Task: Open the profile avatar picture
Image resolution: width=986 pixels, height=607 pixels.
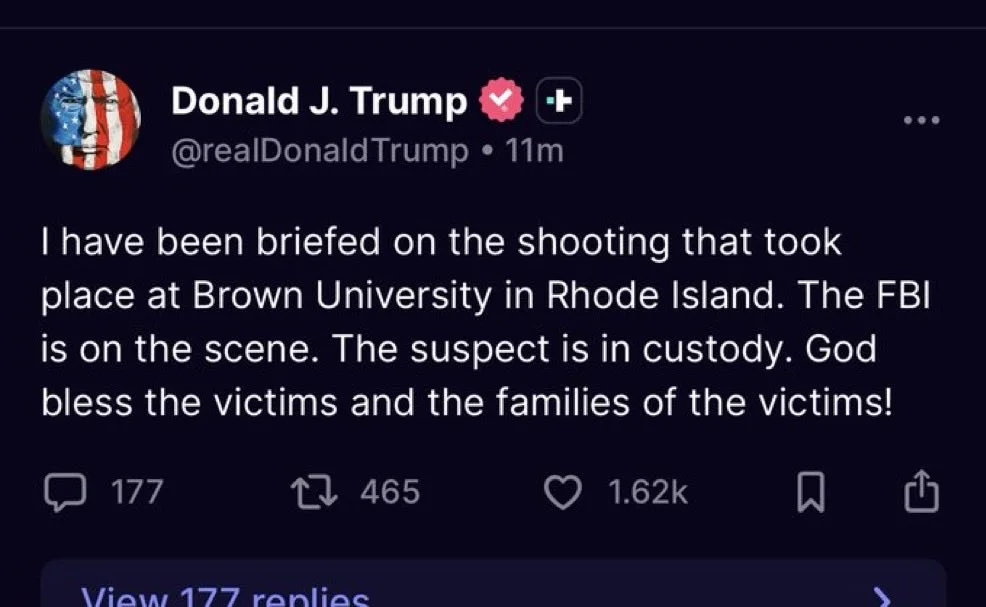Action: tap(91, 121)
